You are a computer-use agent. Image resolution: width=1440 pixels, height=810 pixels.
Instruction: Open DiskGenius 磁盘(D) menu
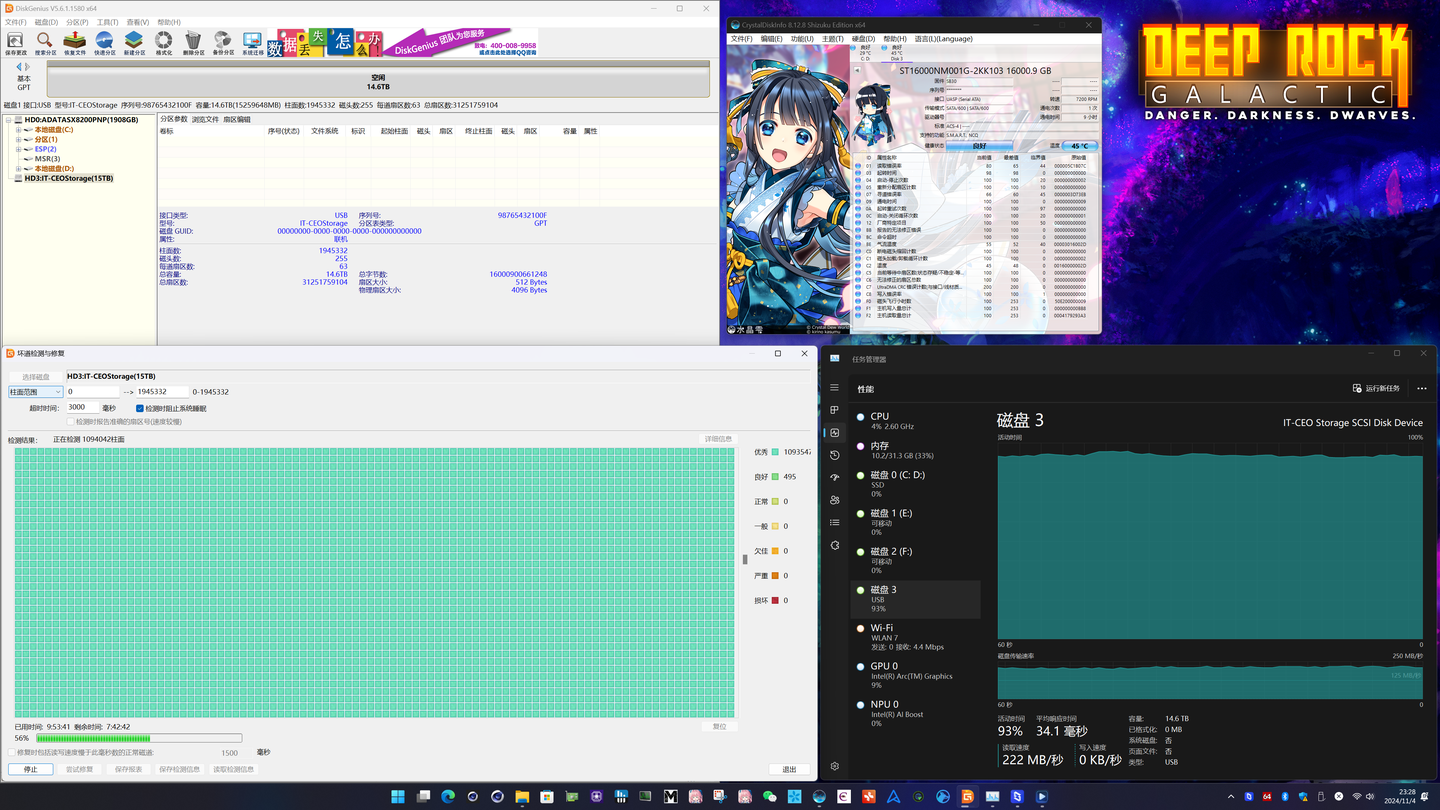[x=46, y=22]
